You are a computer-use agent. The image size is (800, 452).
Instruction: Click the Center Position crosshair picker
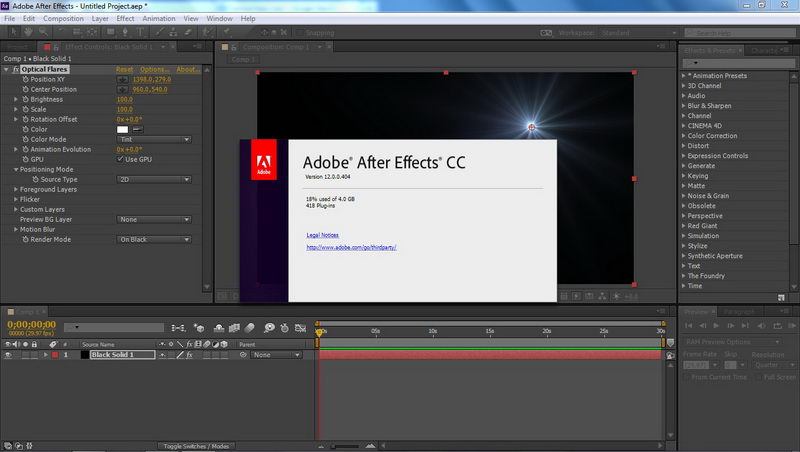pos(122,89)
